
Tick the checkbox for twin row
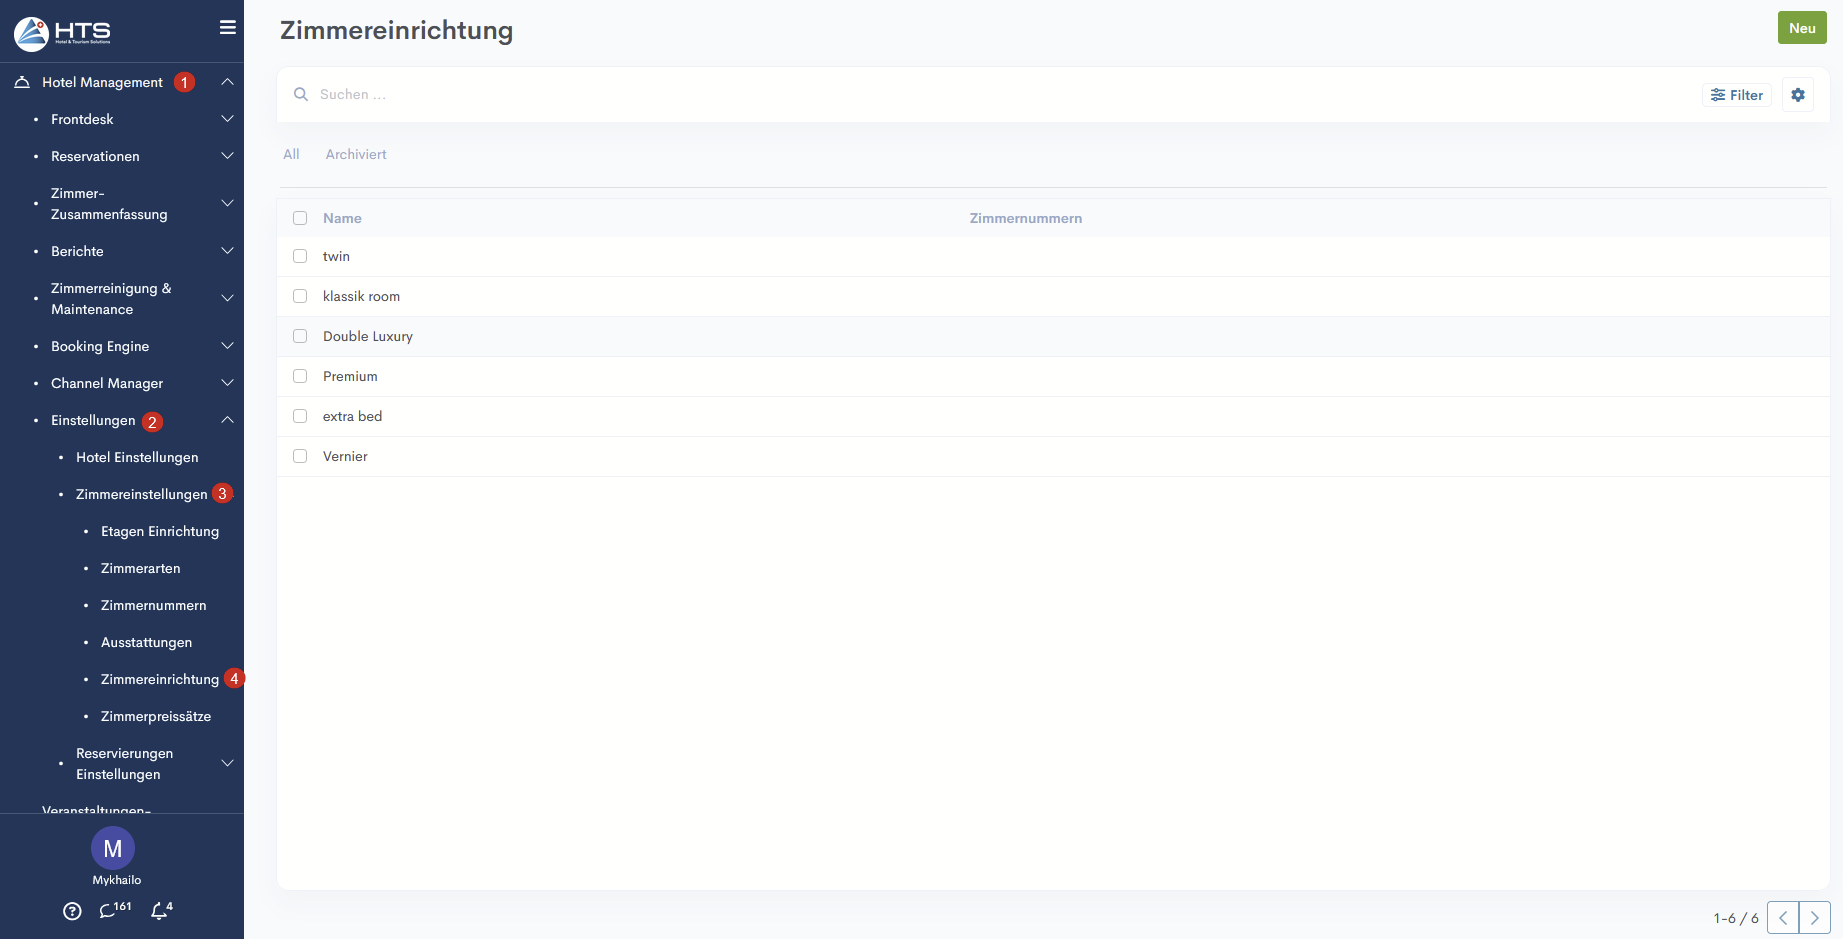pyautogui.click(x=300, y=256)
